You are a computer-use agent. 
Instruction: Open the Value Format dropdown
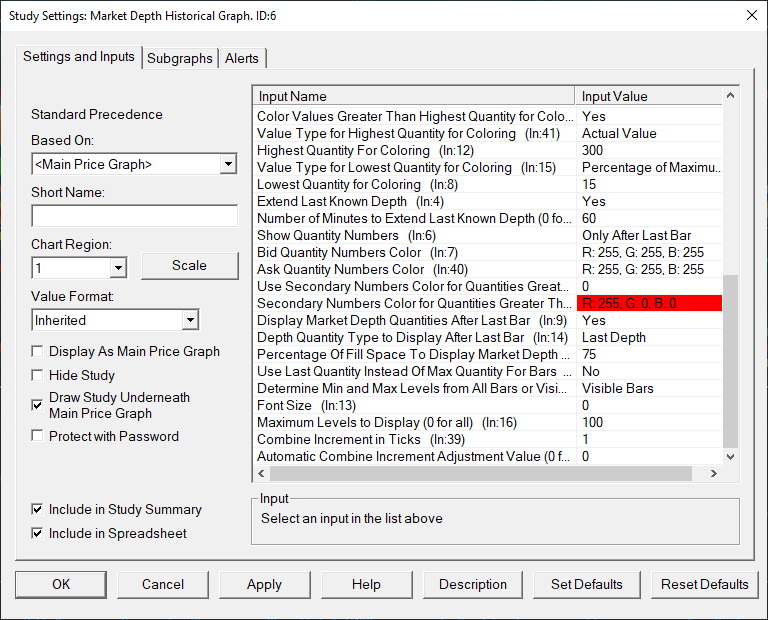coord(191,320)
